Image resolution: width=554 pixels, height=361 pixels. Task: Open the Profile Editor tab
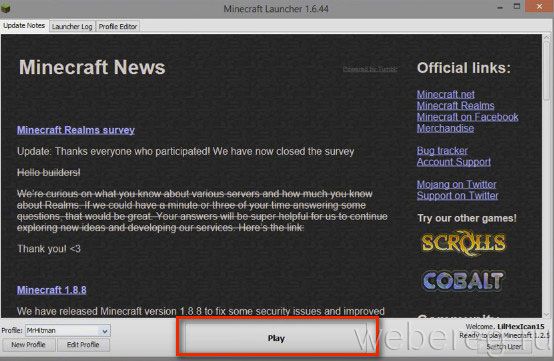click(118, 26)
